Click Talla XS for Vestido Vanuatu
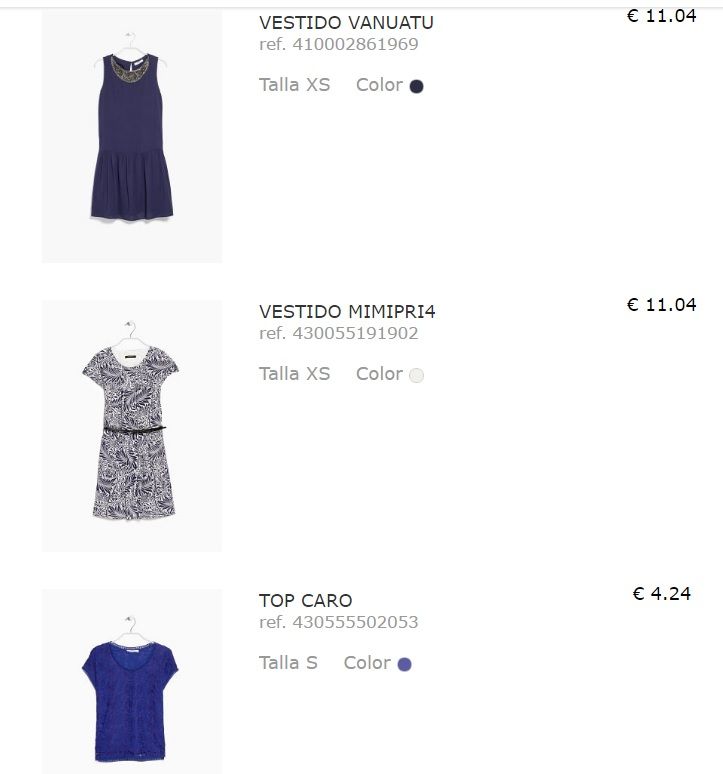 295,85
